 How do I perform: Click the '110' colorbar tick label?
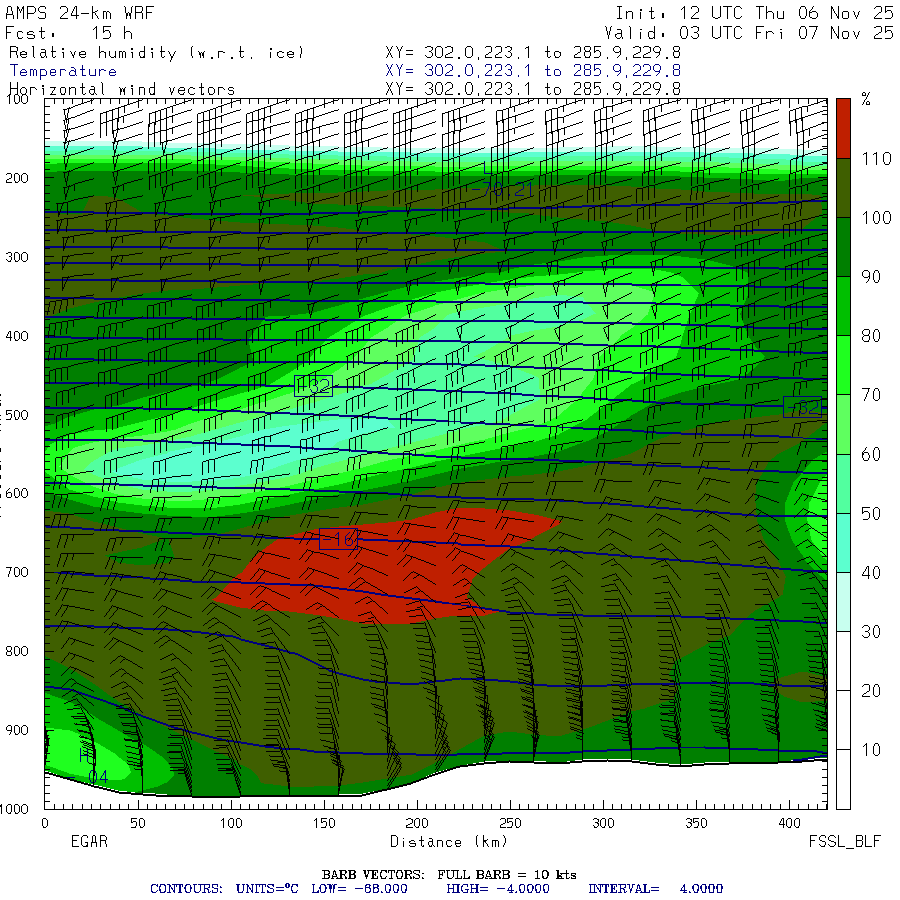[876, 158]
